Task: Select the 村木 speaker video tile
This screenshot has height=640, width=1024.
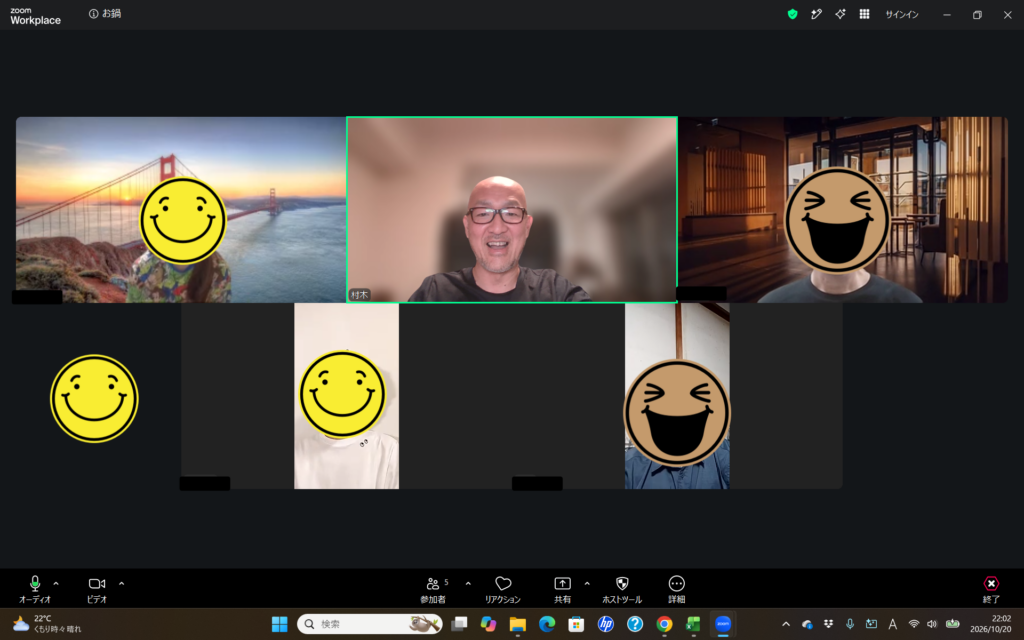Action: 511,210
